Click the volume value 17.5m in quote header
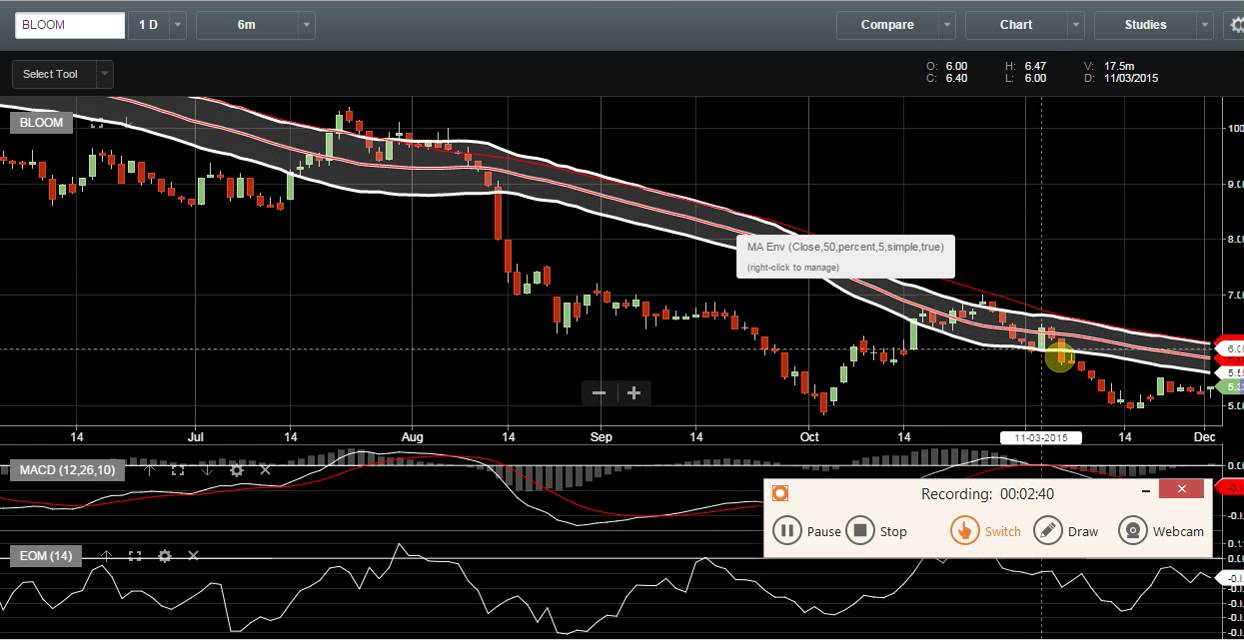Image resolution: width=1244 pixels, height=640 pixels. click(1121, 66)
